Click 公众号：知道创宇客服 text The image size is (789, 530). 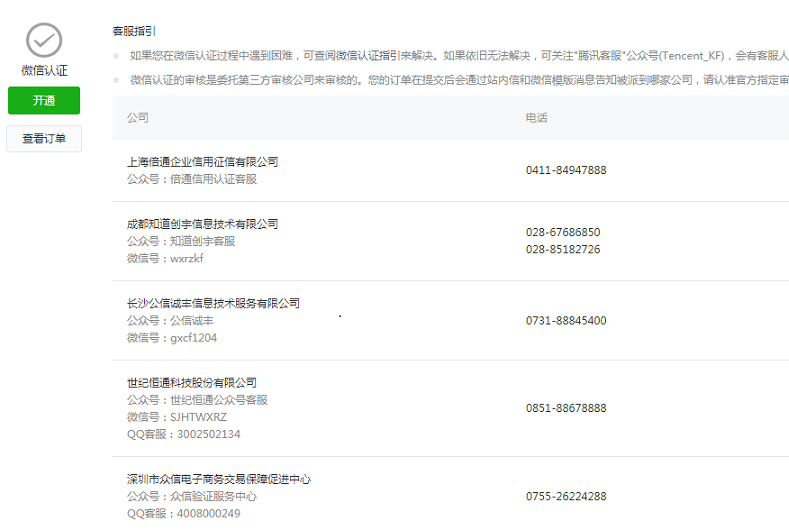coord(181,241)
